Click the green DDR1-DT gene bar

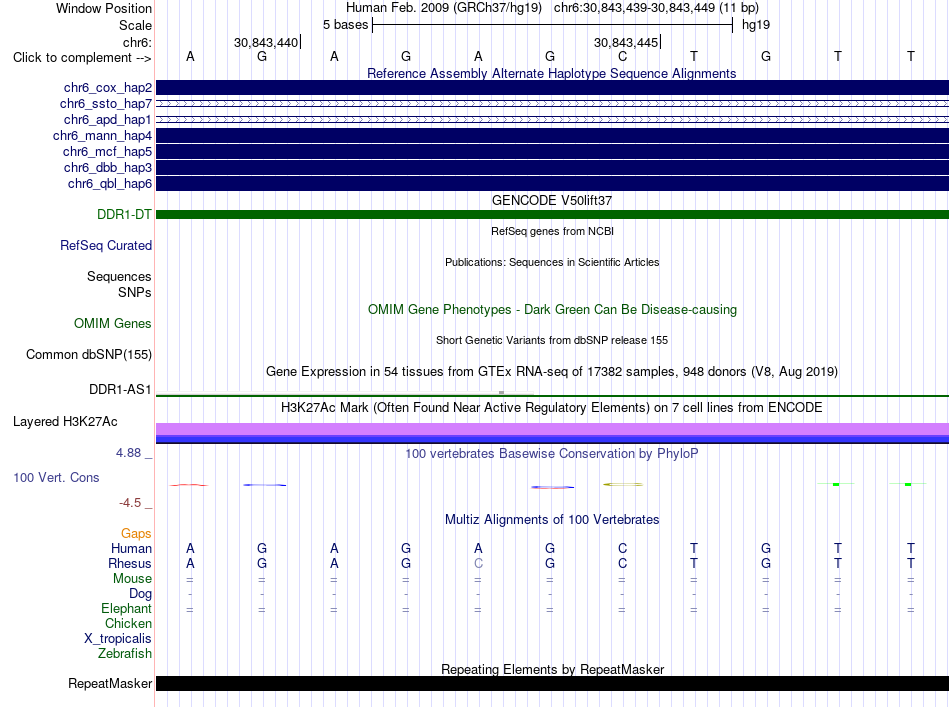(x=552, y=214)
